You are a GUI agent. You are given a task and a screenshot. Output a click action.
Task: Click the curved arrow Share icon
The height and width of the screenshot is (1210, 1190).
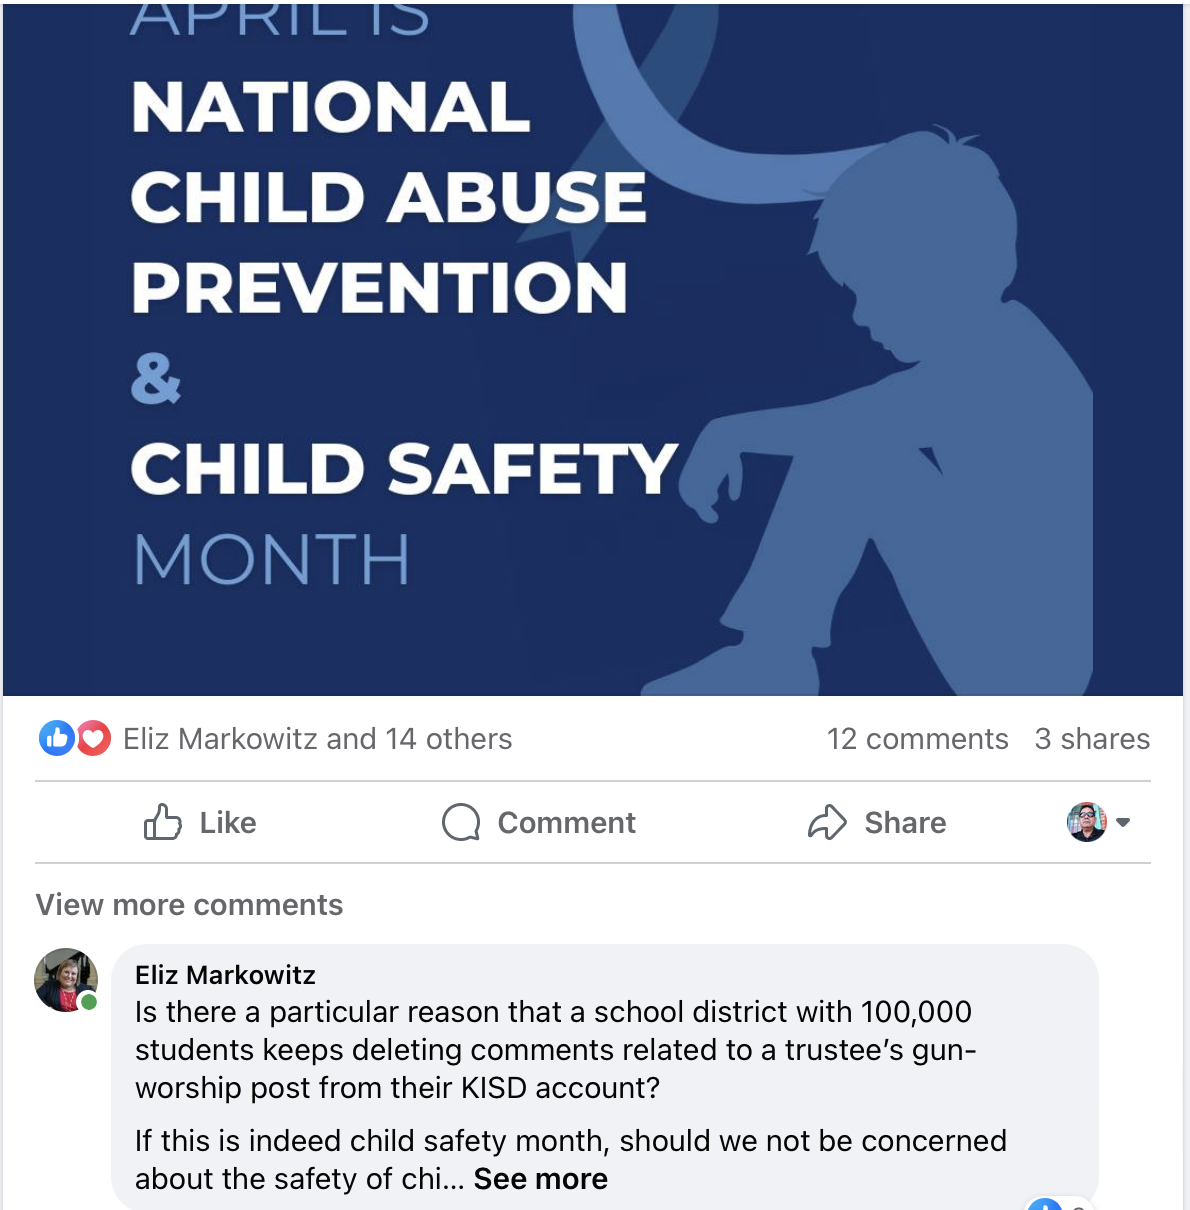827,823
